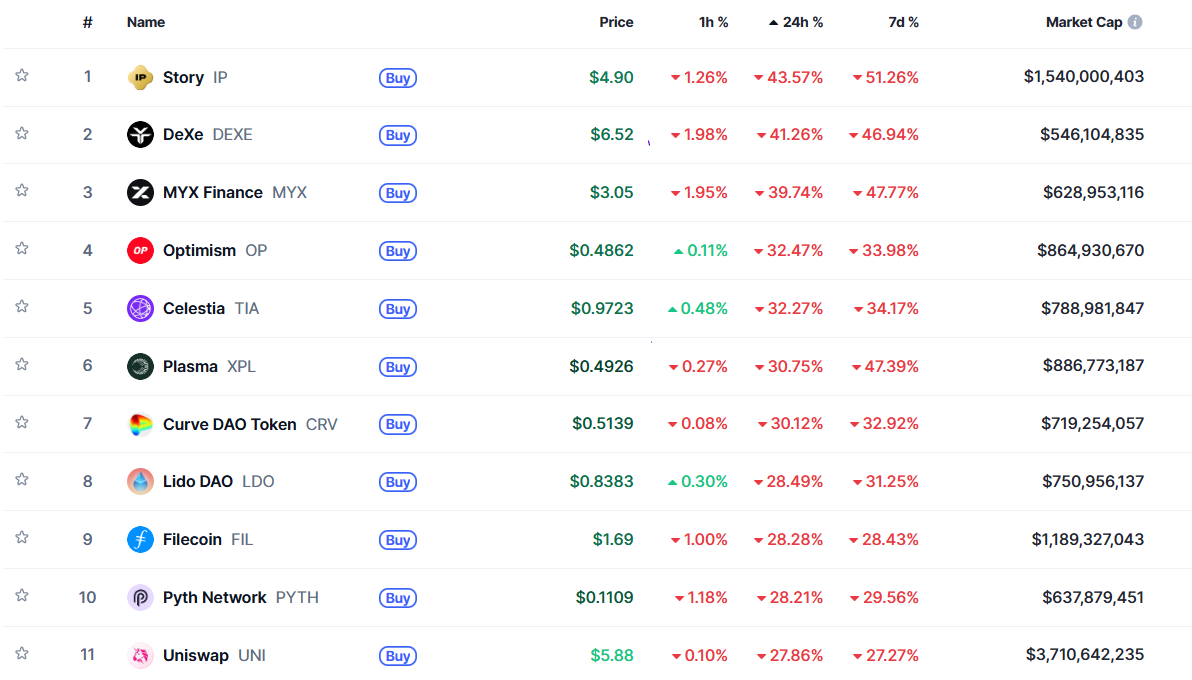Sort by the 1h % column header

click(x=713, y=22)
